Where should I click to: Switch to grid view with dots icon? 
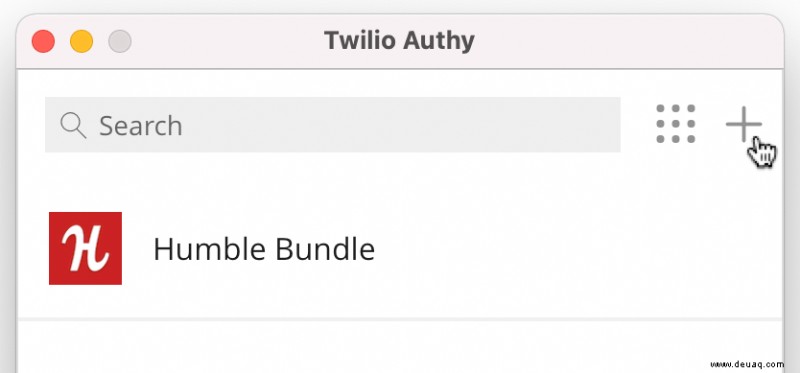pos(676,124)
